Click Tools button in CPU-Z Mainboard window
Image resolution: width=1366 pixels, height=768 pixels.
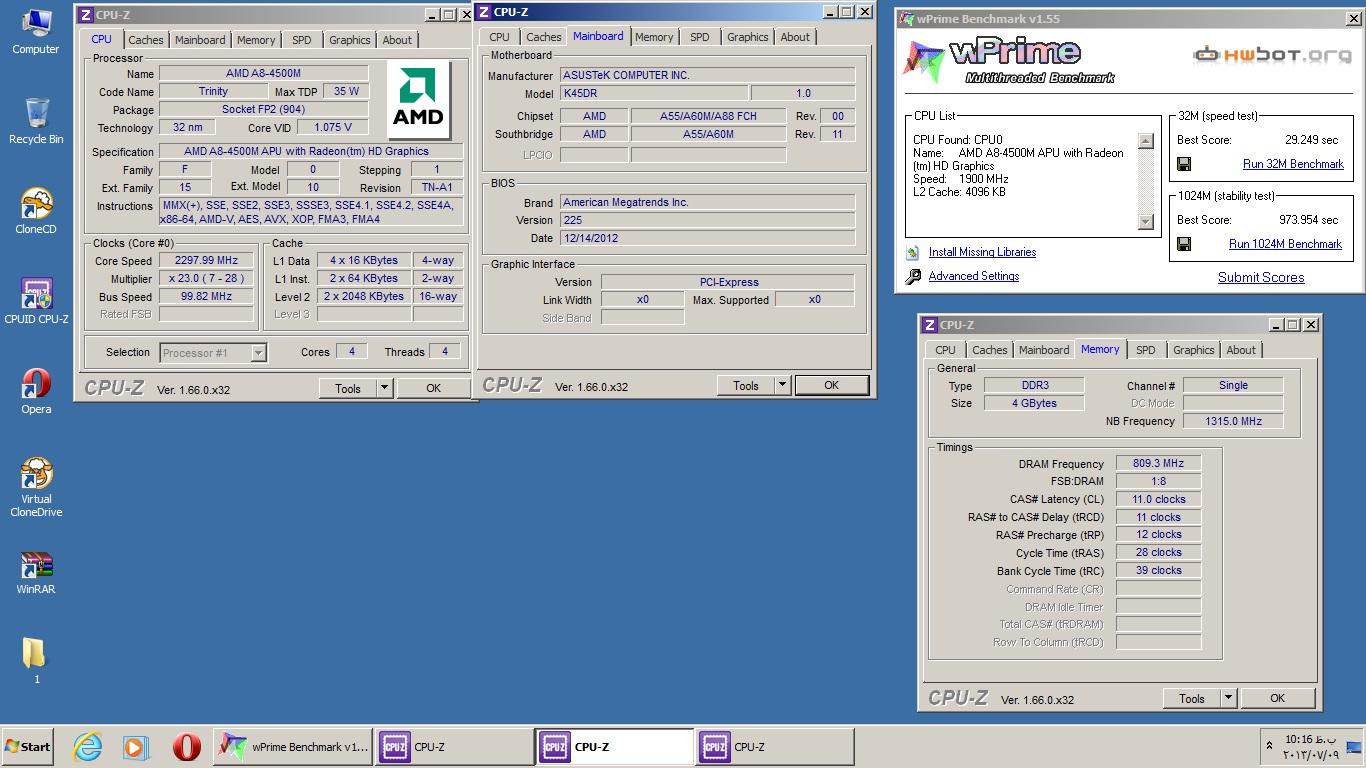[746, 386]
